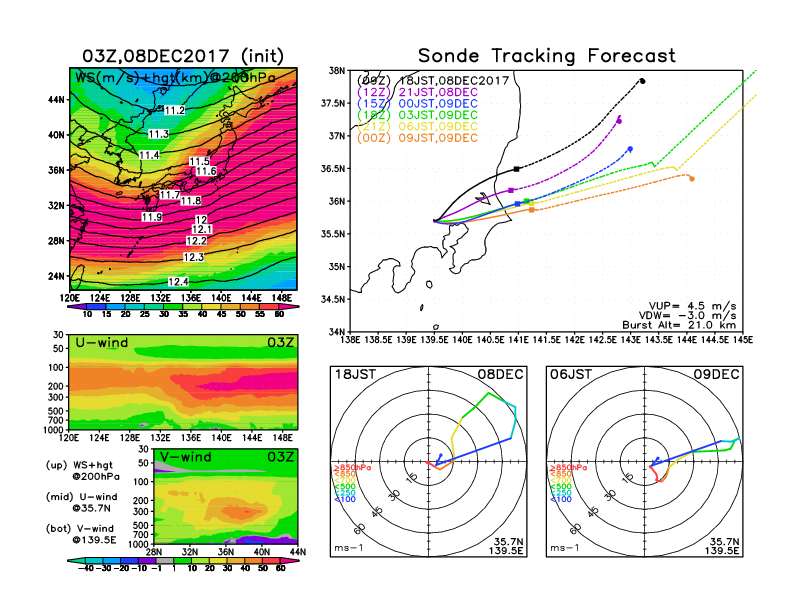The image size is (792, 612).
Task: Click the "09DEC" label on right hodograph
Action: coord(717,374)
